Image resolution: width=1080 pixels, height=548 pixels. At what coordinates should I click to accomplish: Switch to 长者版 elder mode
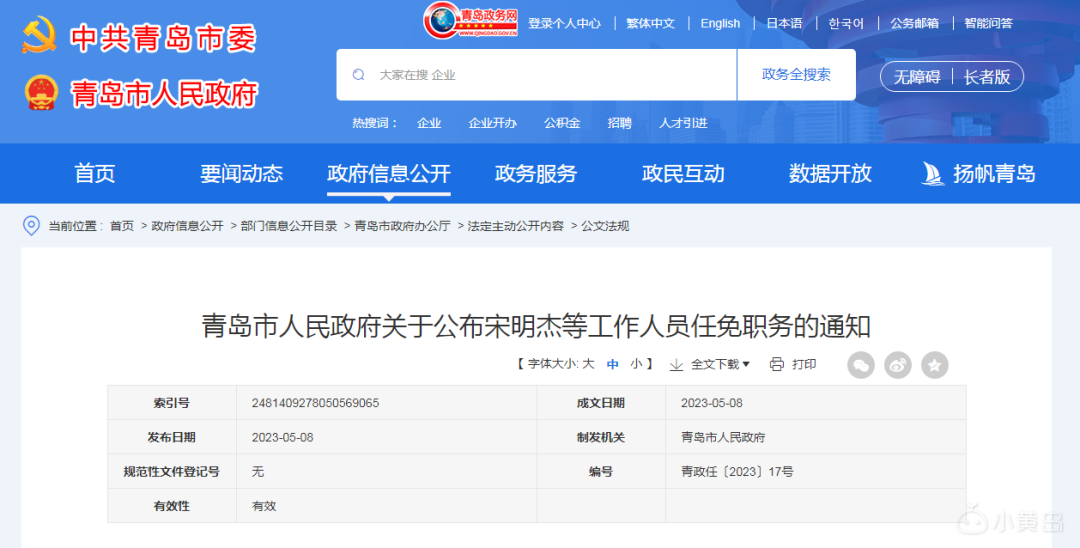pos(987,77)
